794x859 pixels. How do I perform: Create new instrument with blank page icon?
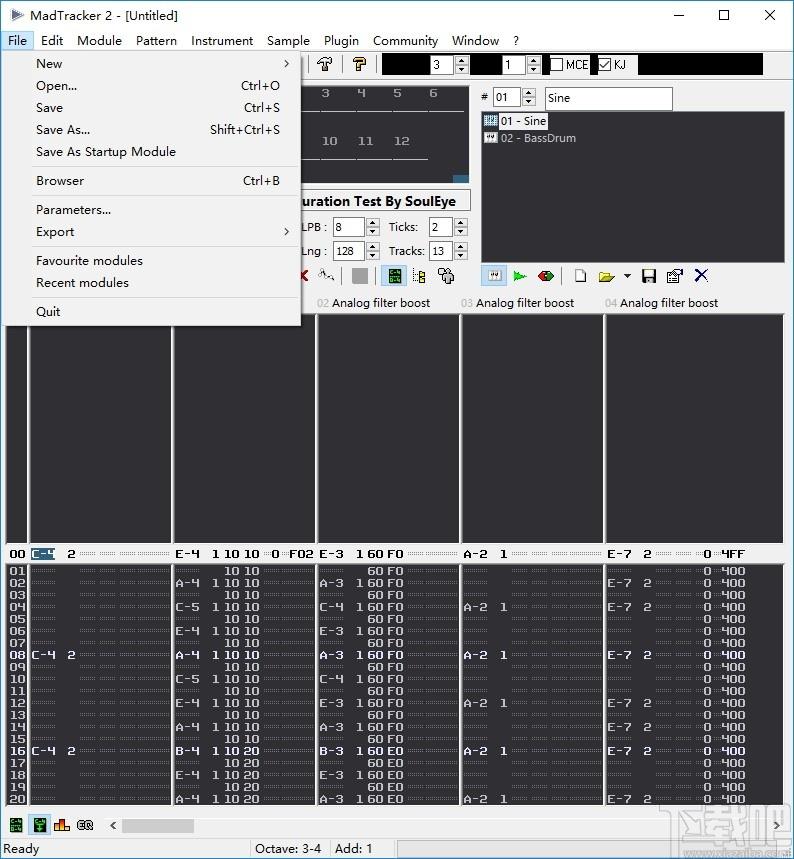580,276
